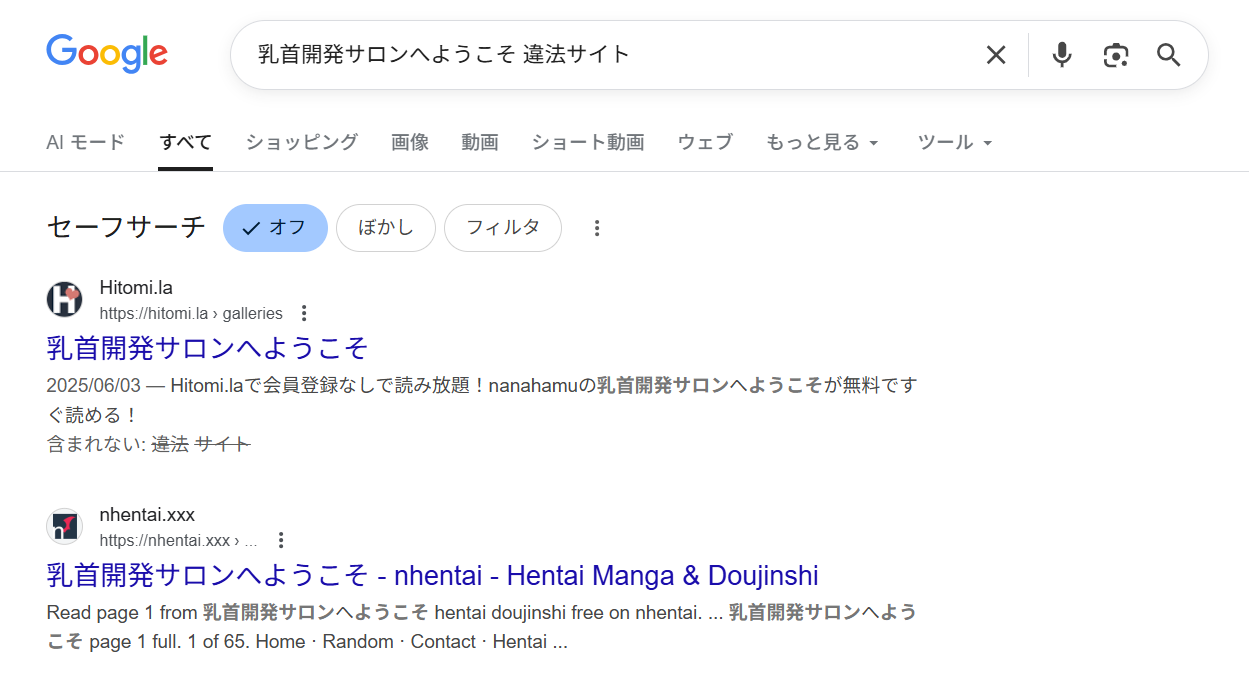Open the three-dot options next to the Hitomi.la result
This screenshot has width=1249, height=686.
point(303,313)
